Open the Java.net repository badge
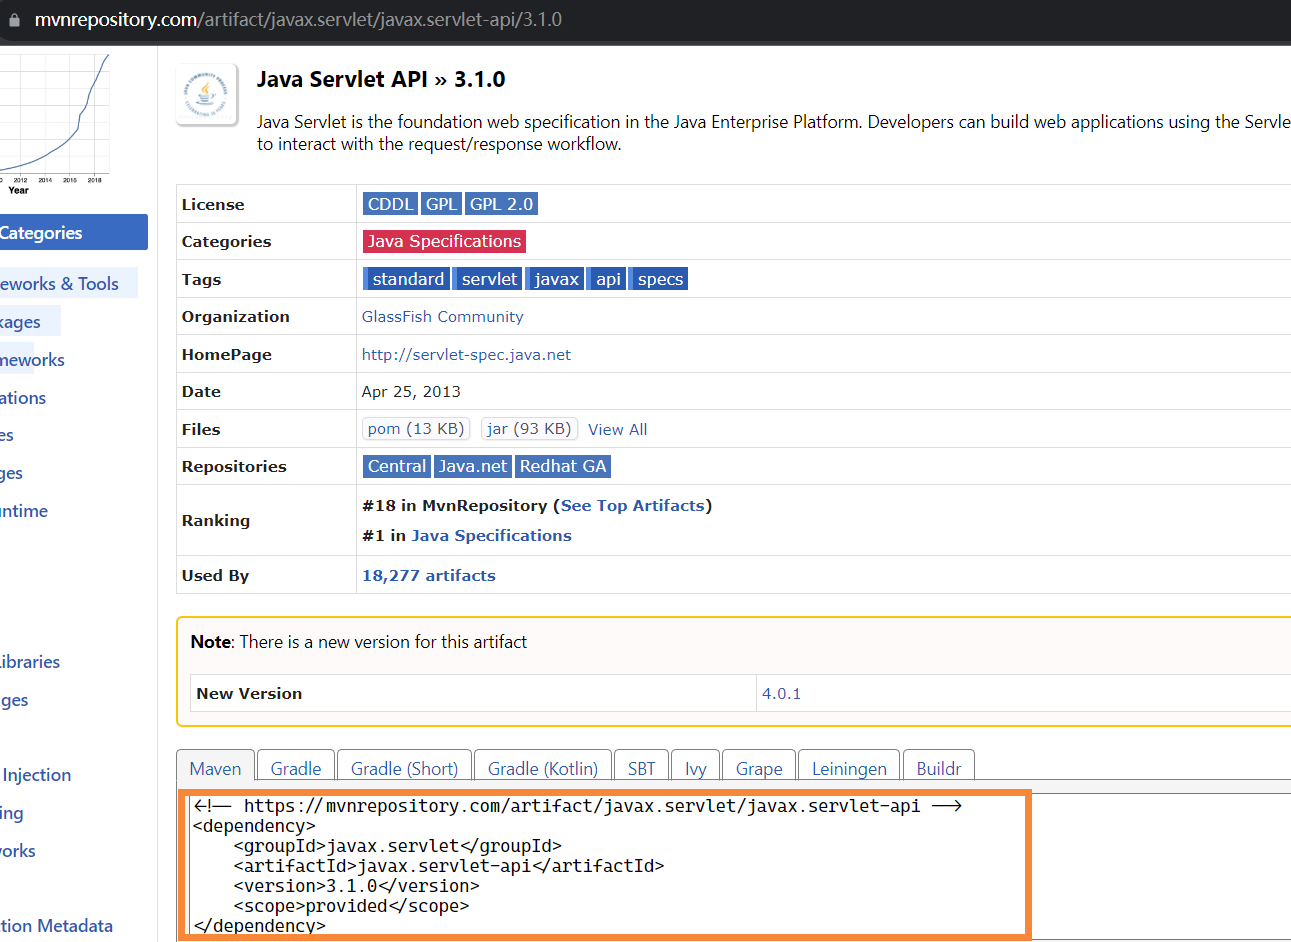The width and height of the screenshot is (1291, 942). click(x=473, y=466)
